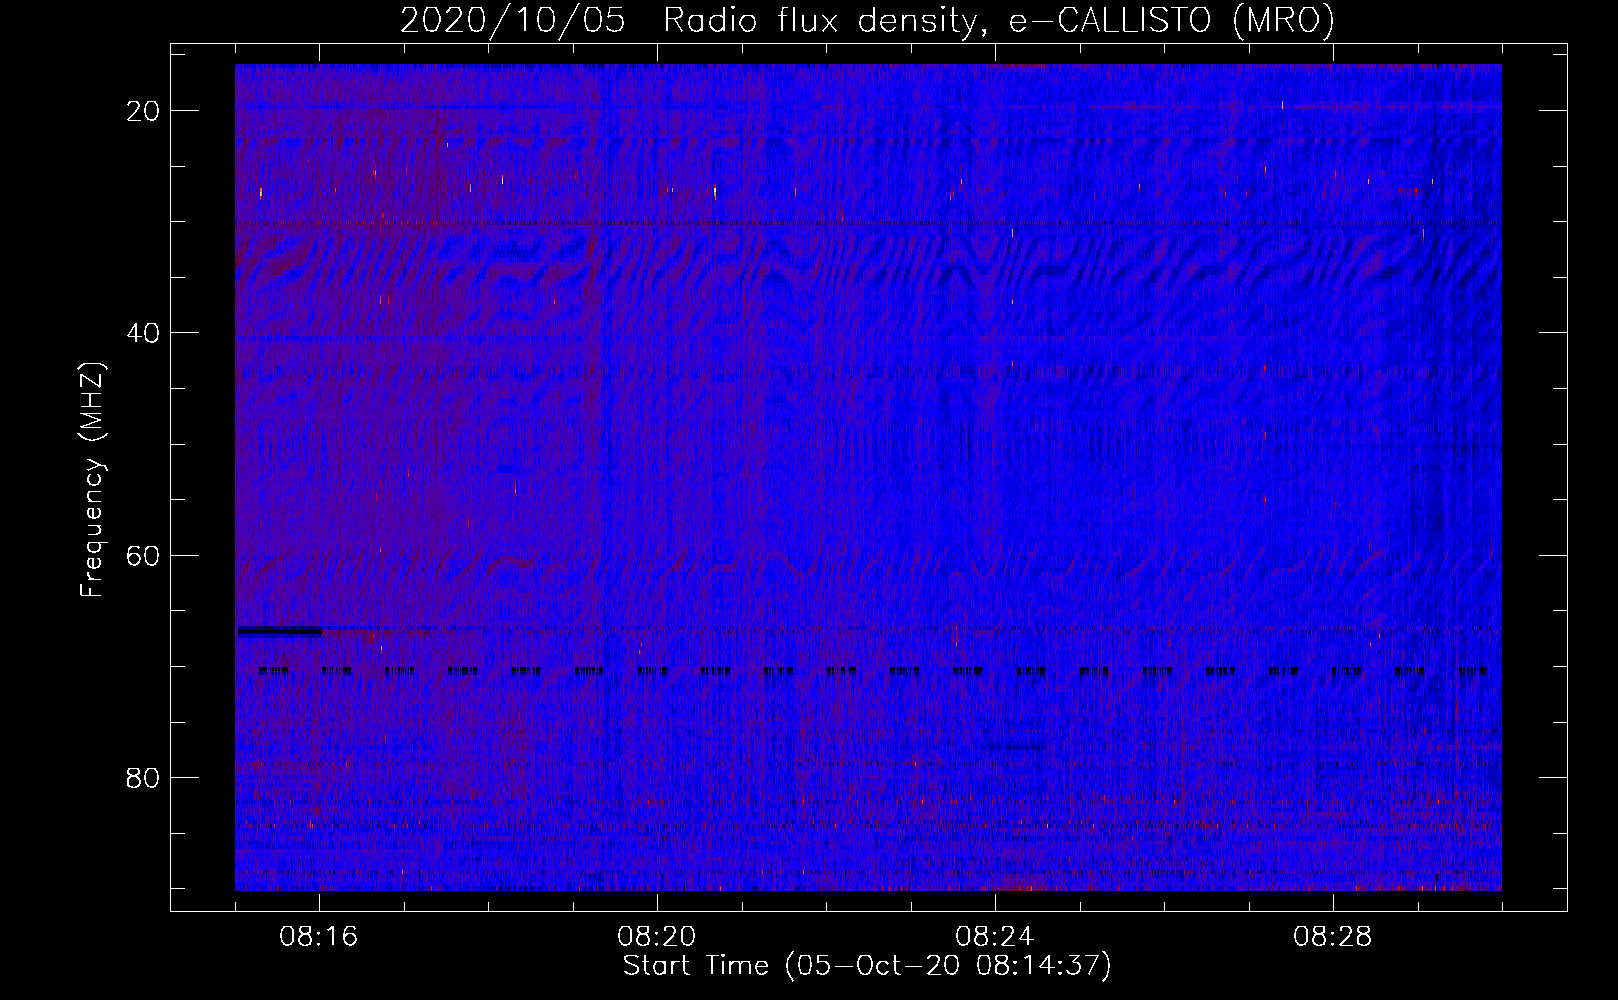The width and height of the screenshot is (1618, 1000).
Task: Click the '08:16' time tick label
Action: point(319,937)
